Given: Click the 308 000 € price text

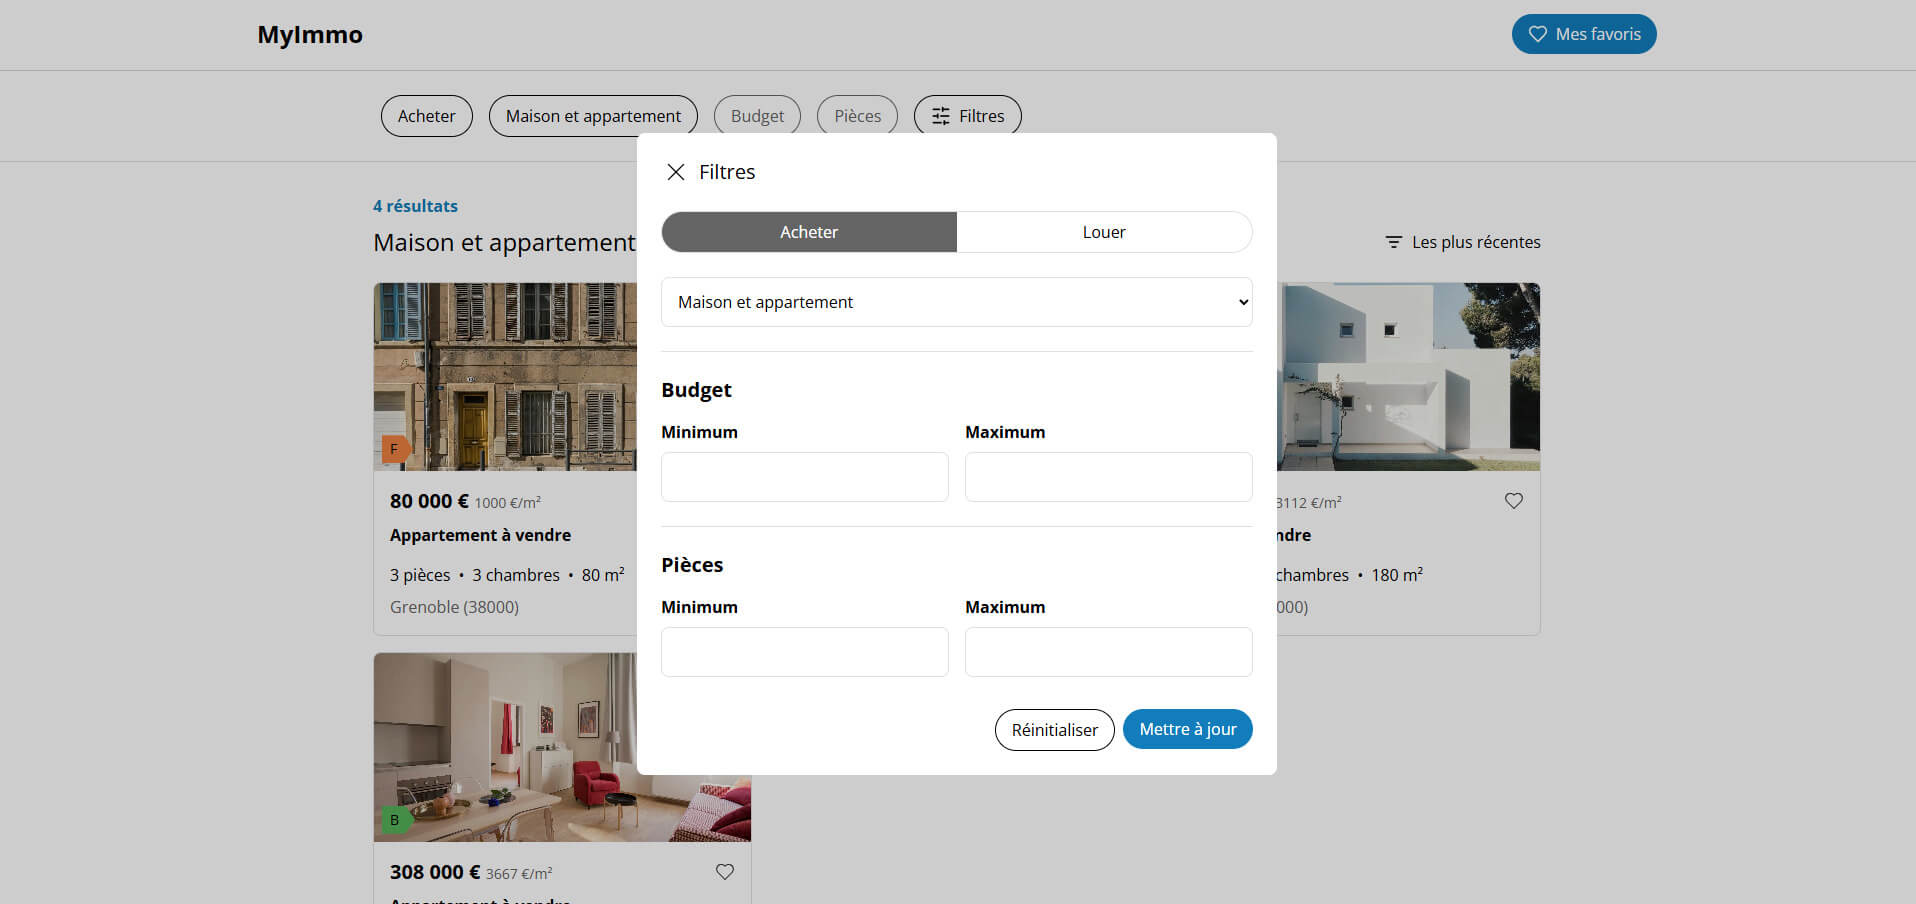Looking at the screenshot, I should [435, 872].
